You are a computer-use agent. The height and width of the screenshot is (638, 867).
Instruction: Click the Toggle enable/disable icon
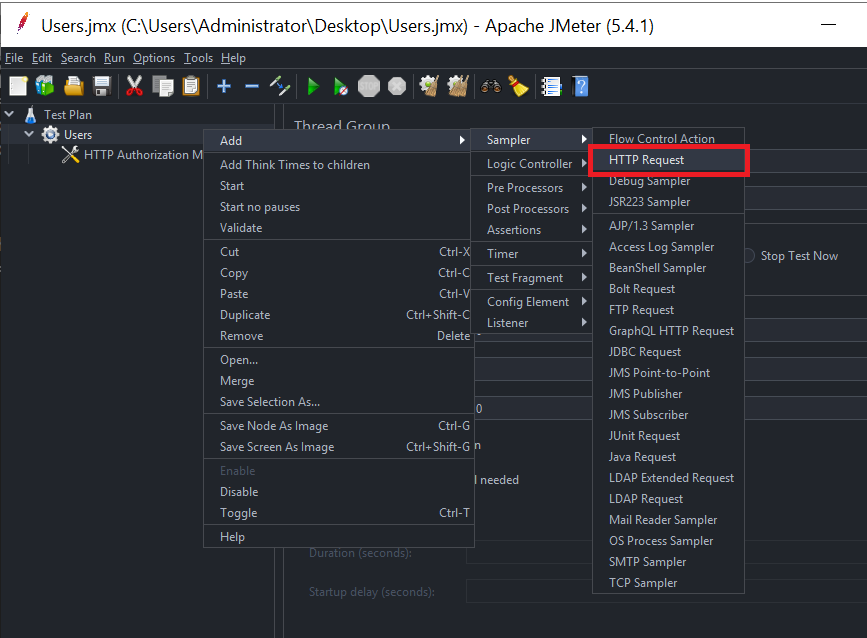pyautogui.click(x=280, y=86)
